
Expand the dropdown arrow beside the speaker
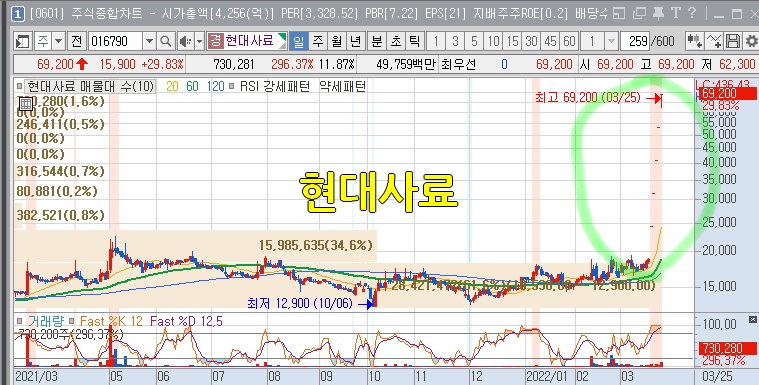(x=199, y=42)
